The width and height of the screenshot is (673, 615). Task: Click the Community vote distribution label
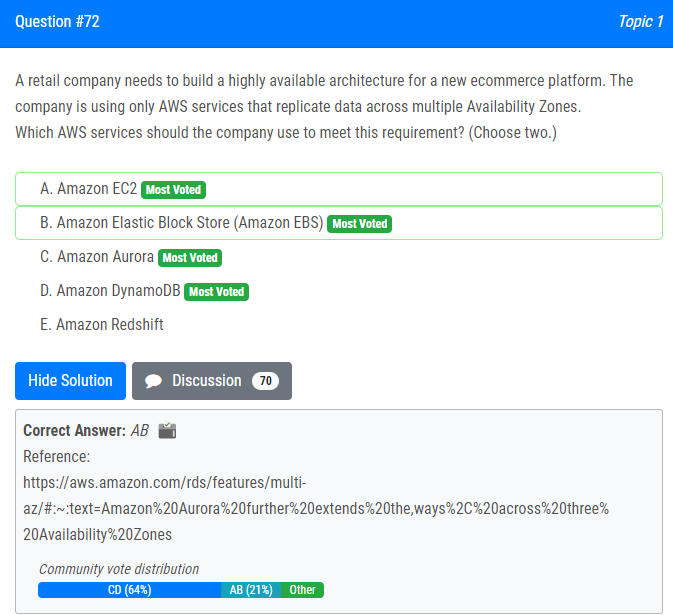tap(119, 569)
